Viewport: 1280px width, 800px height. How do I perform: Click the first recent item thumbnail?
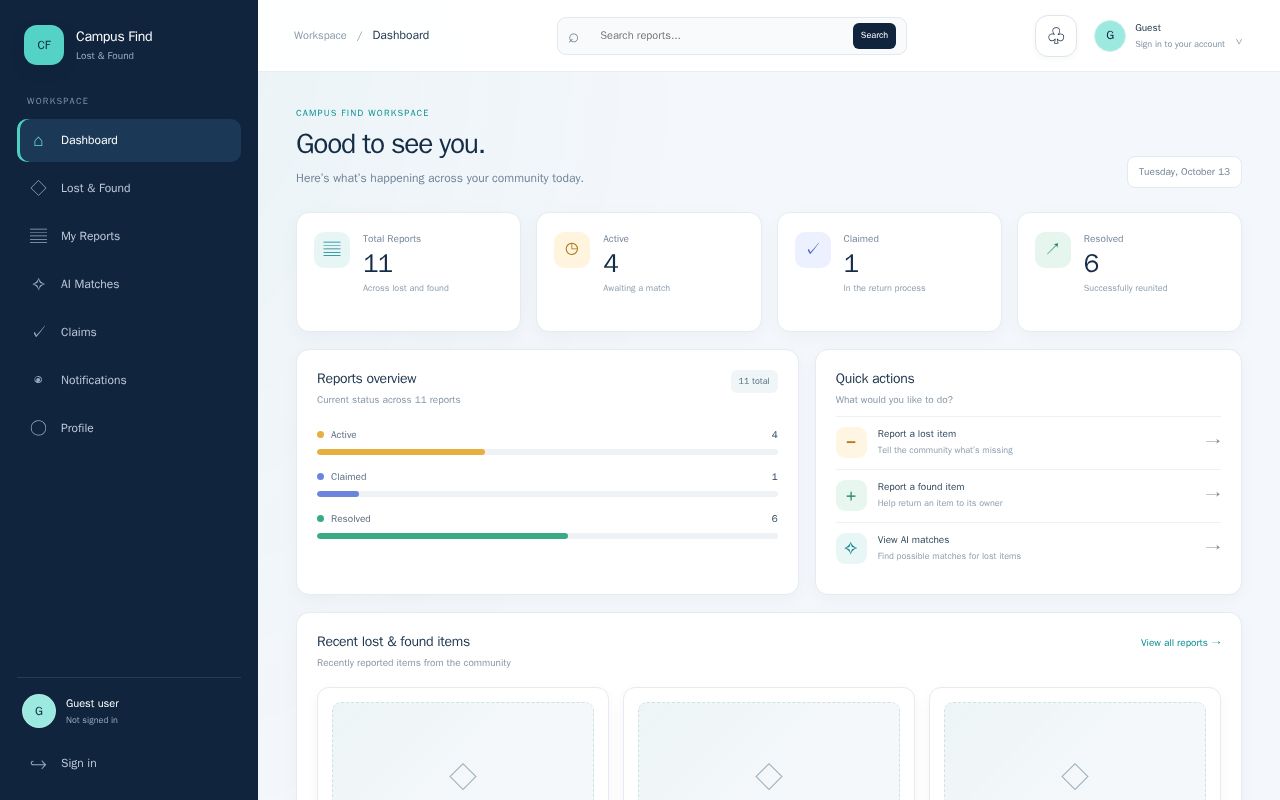(463, 751)
